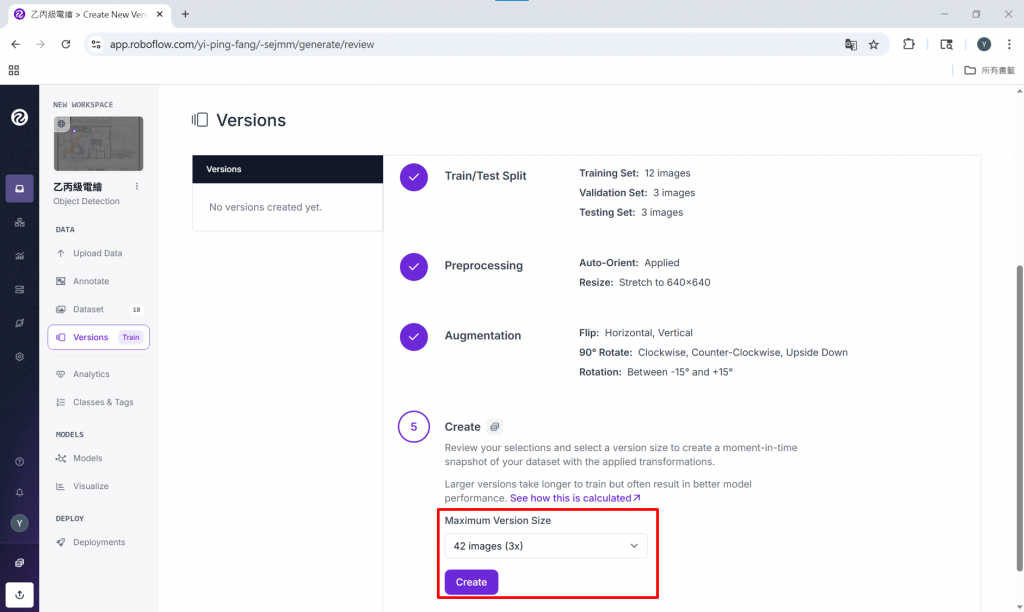Click the page vertical scrollbar

coord(1019,418)
